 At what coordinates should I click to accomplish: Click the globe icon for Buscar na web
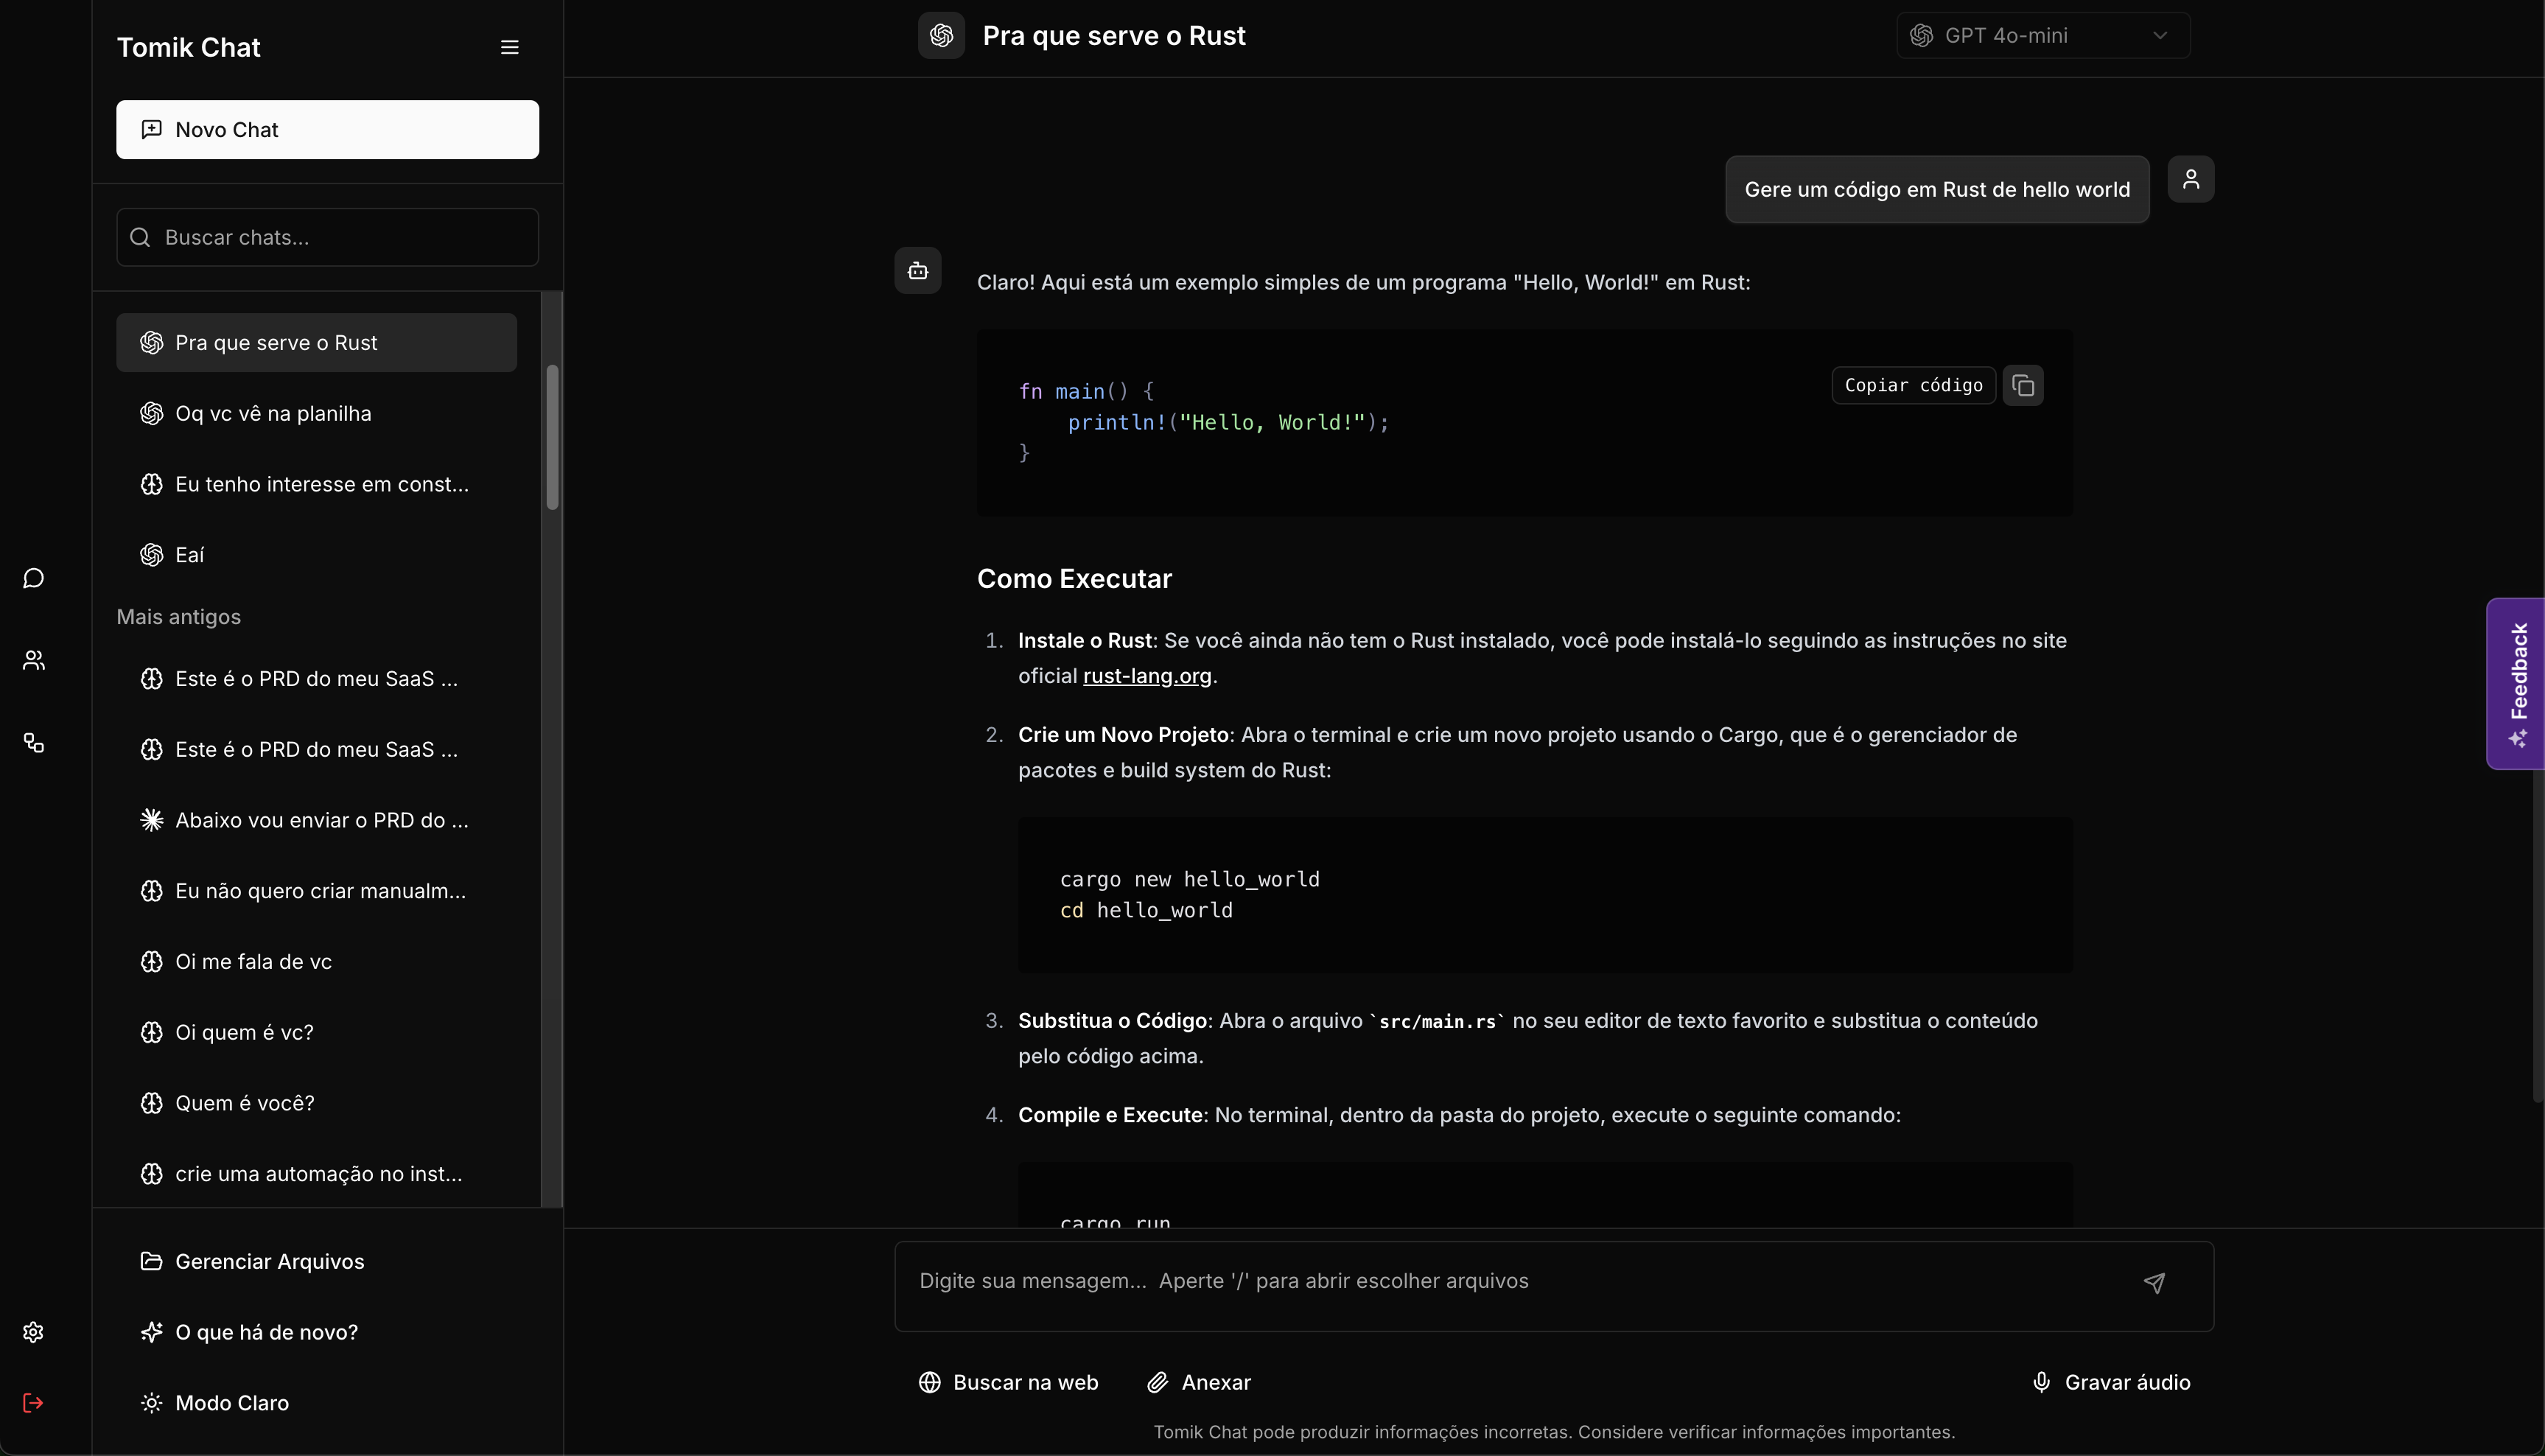(x=929, y=1382)
